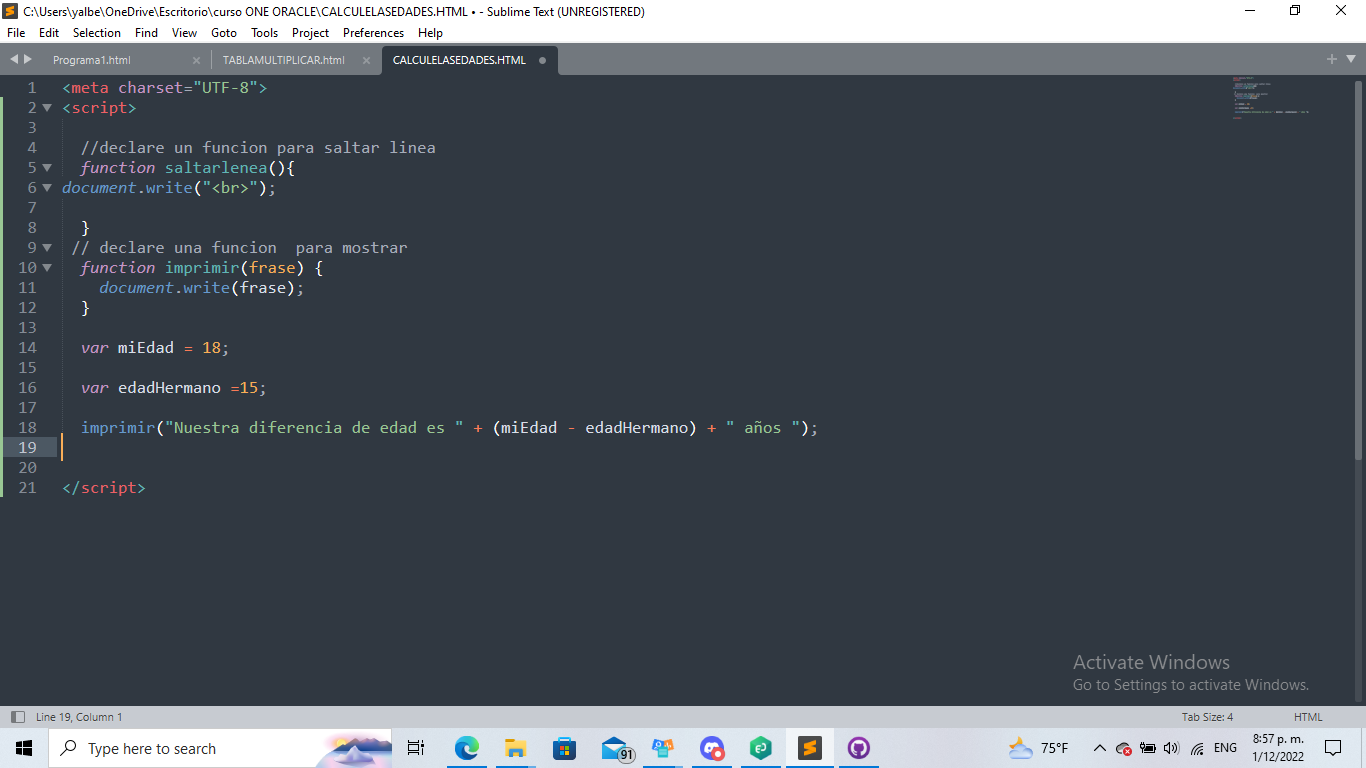Click the comment about saltar linea
This screenshot has height=768, width=1366.
[258, 148]
